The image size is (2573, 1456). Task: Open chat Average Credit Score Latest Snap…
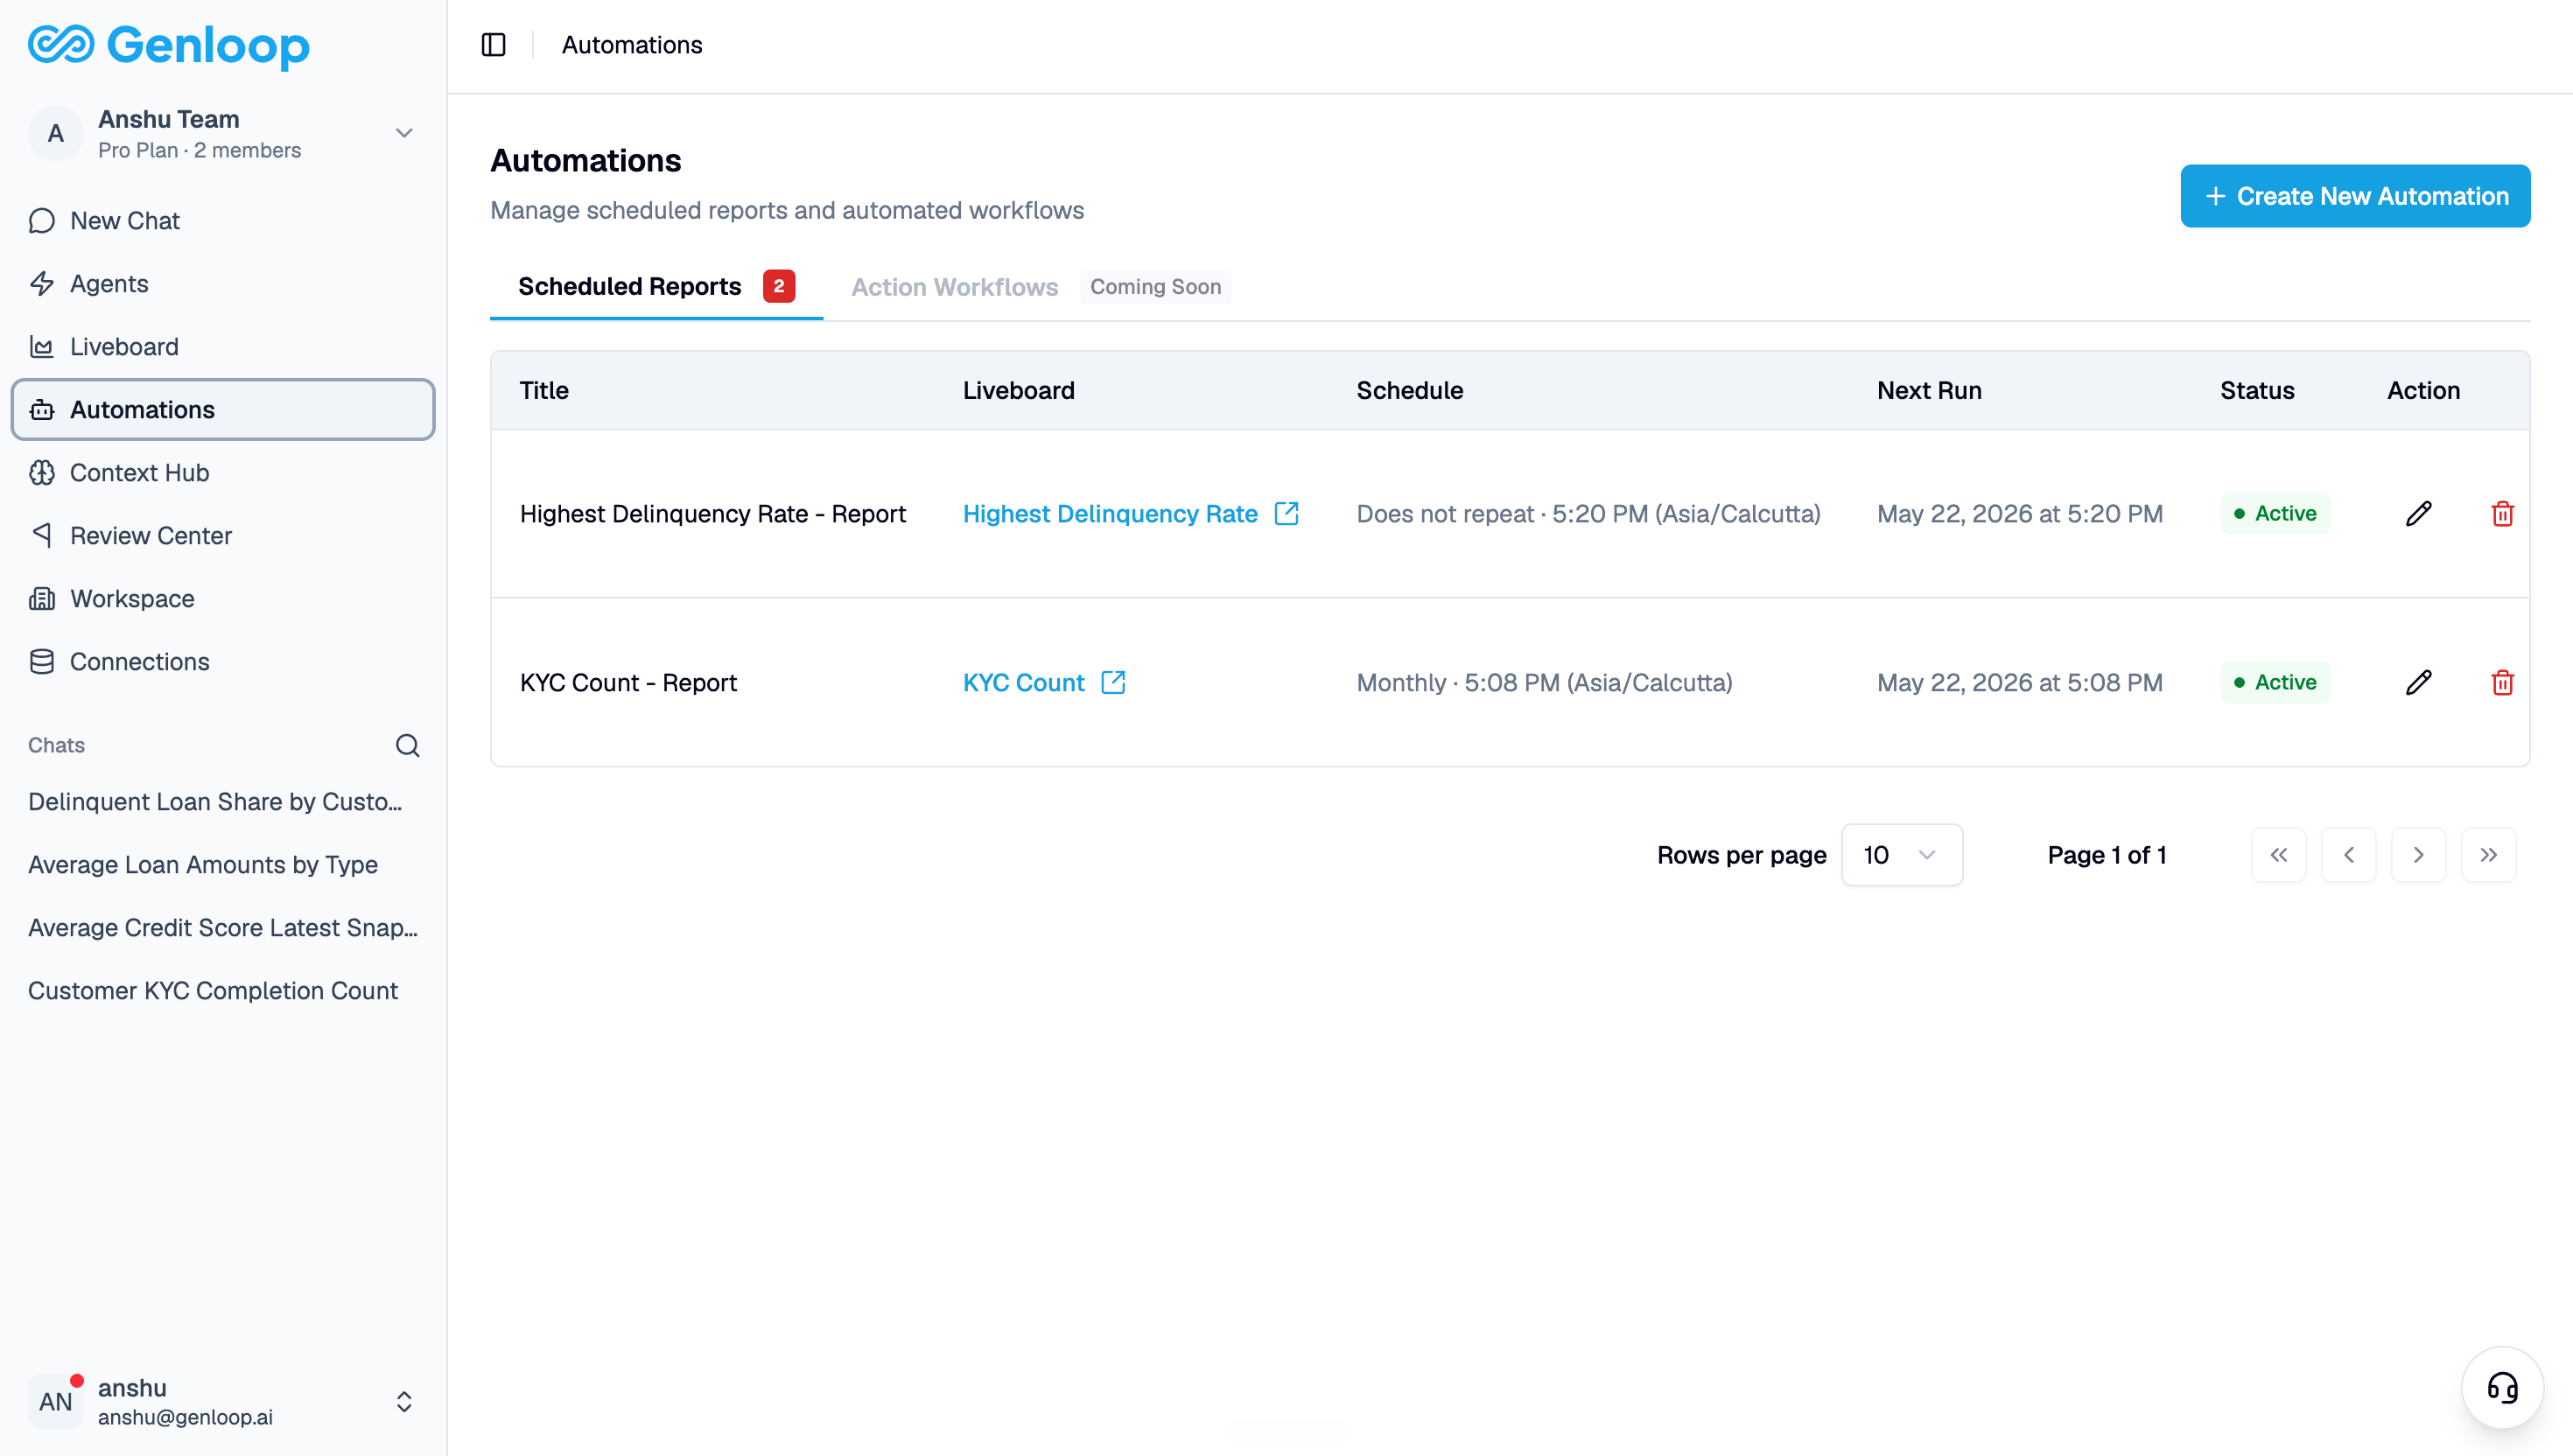(x=223, y=928)
